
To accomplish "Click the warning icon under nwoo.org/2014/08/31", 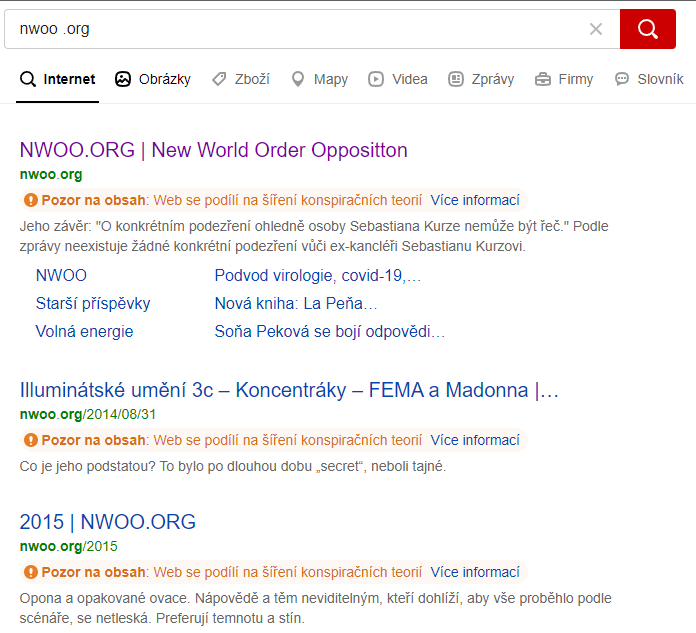I will 31,440.
